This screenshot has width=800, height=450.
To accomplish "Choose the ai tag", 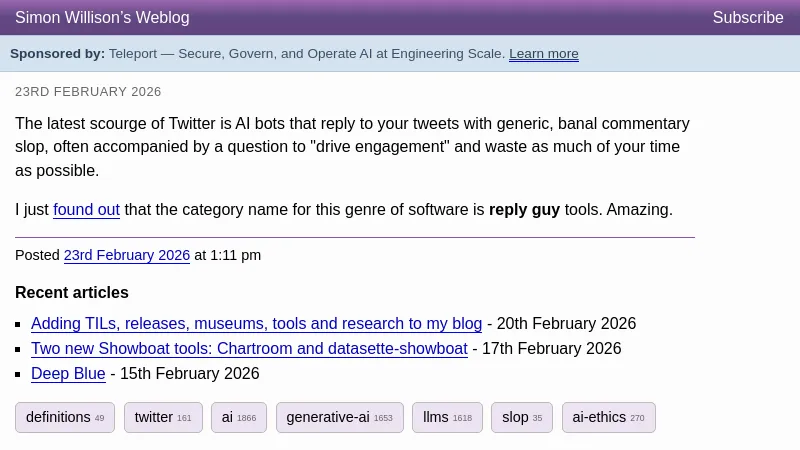I will point(239,417).
